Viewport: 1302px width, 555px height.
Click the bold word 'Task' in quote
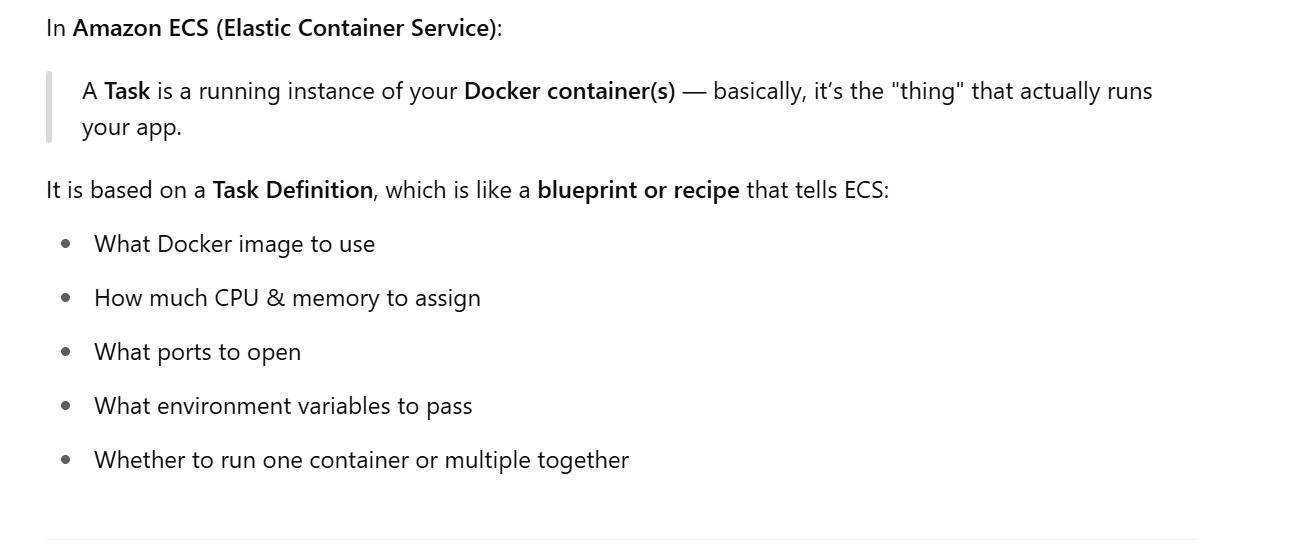coord(127,91)
